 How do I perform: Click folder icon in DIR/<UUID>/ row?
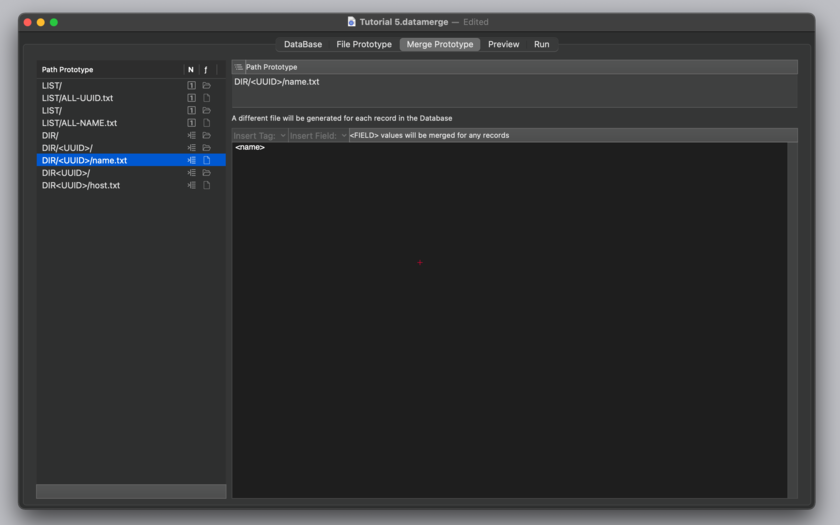(x=206, y=148)
